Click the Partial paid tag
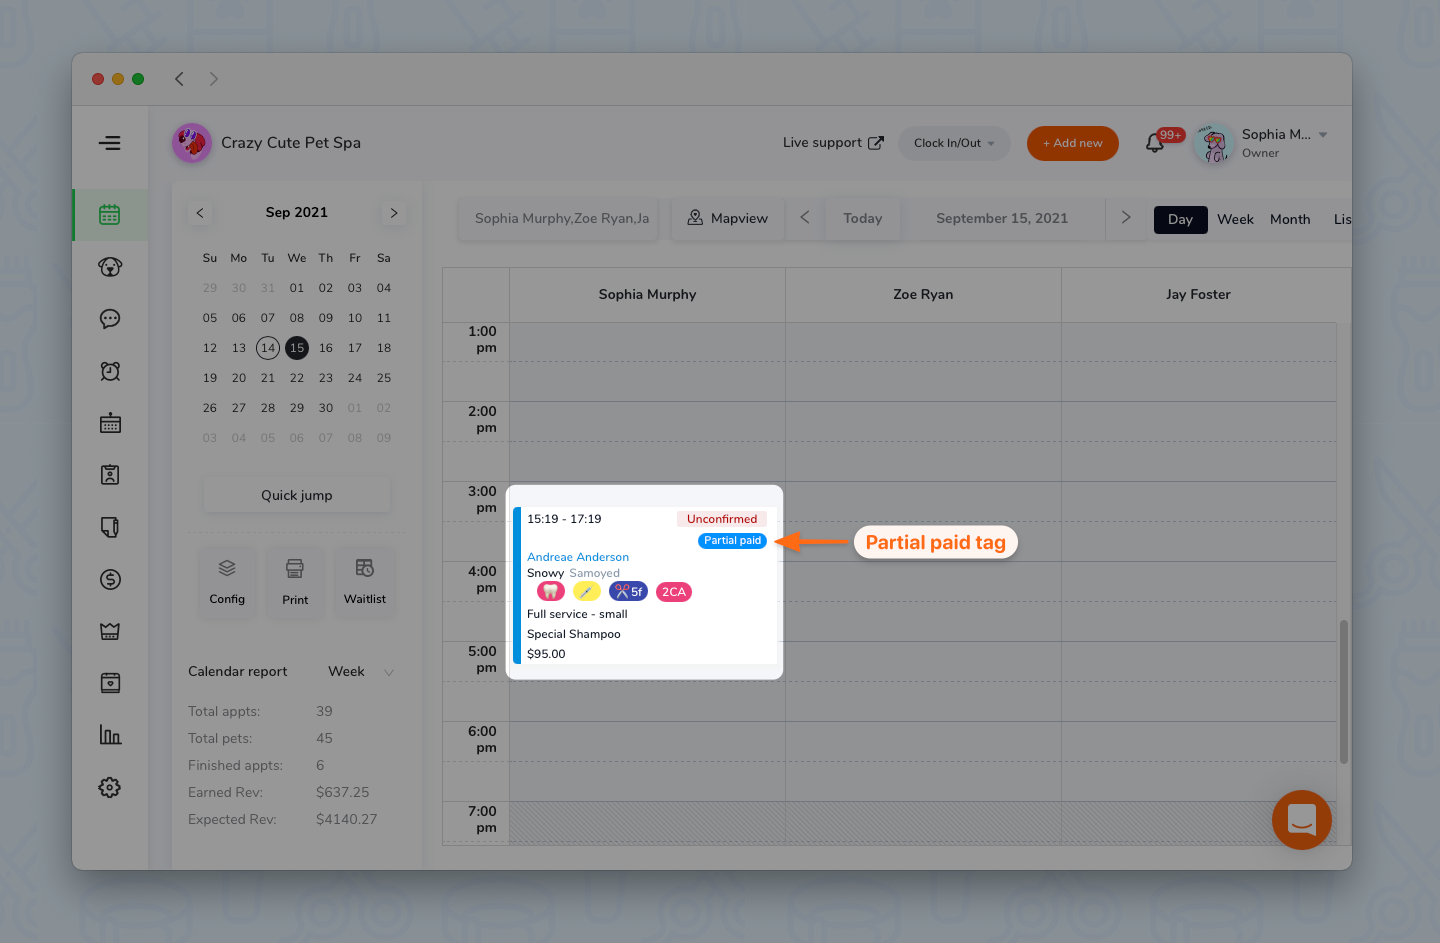Viewport: 1440px width, 943px height. click(x=732, y=541)
